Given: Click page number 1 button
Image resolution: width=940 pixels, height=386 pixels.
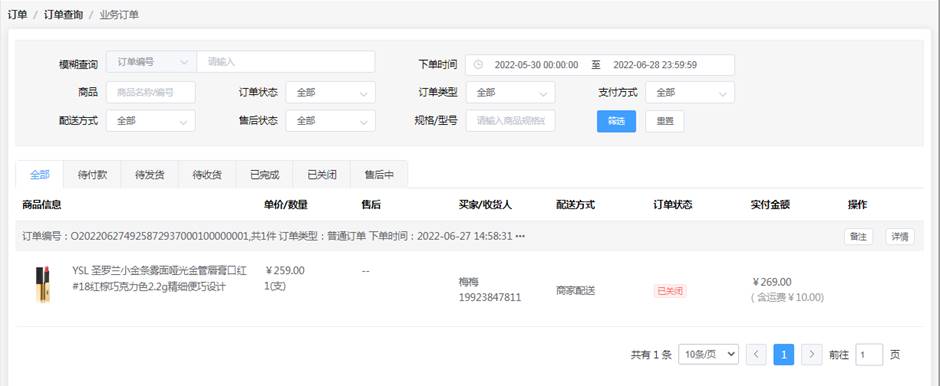Looking at the screenshot, I should point(784,354).
